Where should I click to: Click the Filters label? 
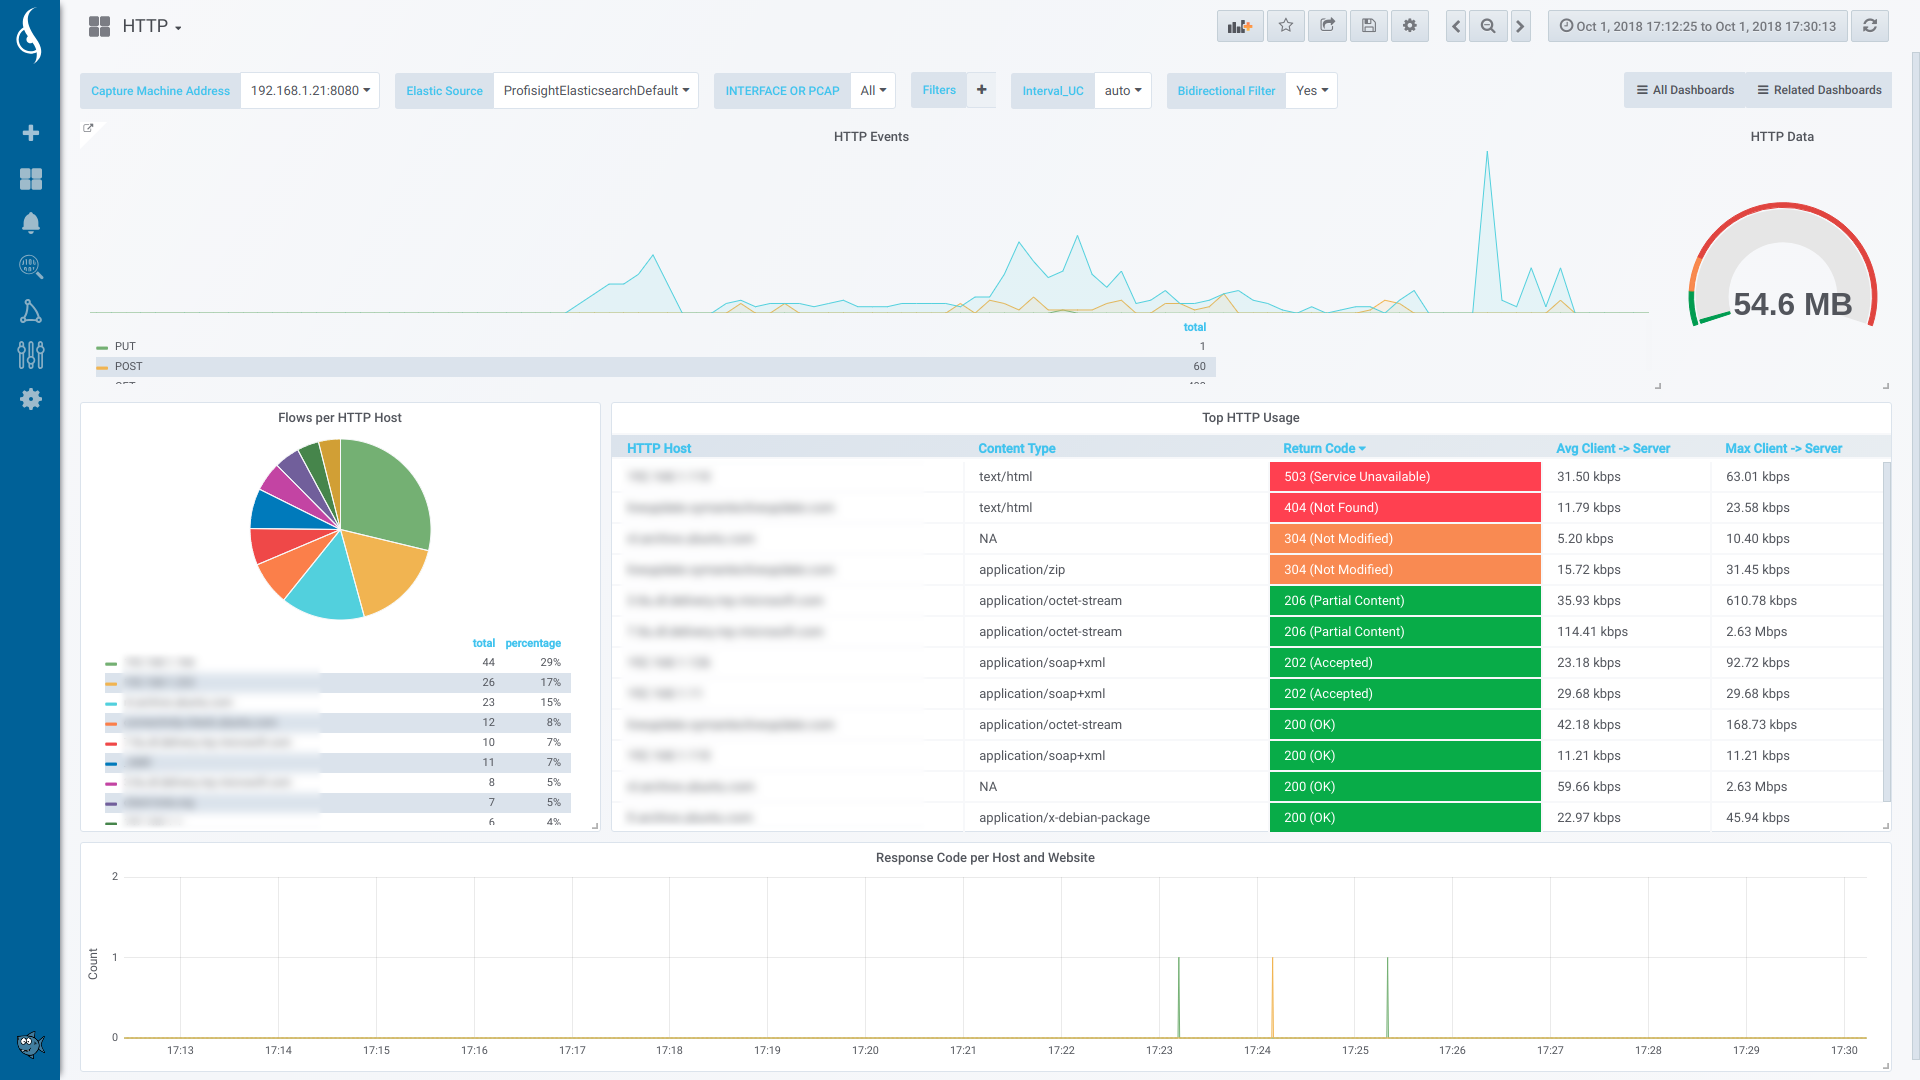[939, 90]
